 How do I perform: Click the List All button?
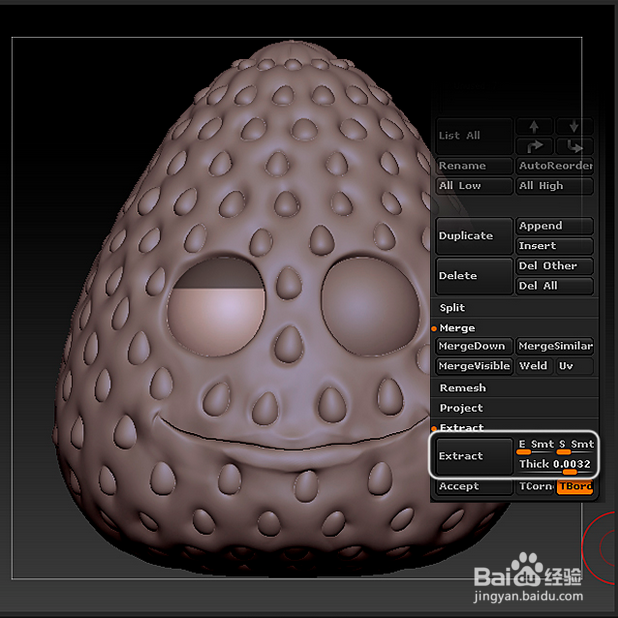(474, 136)
